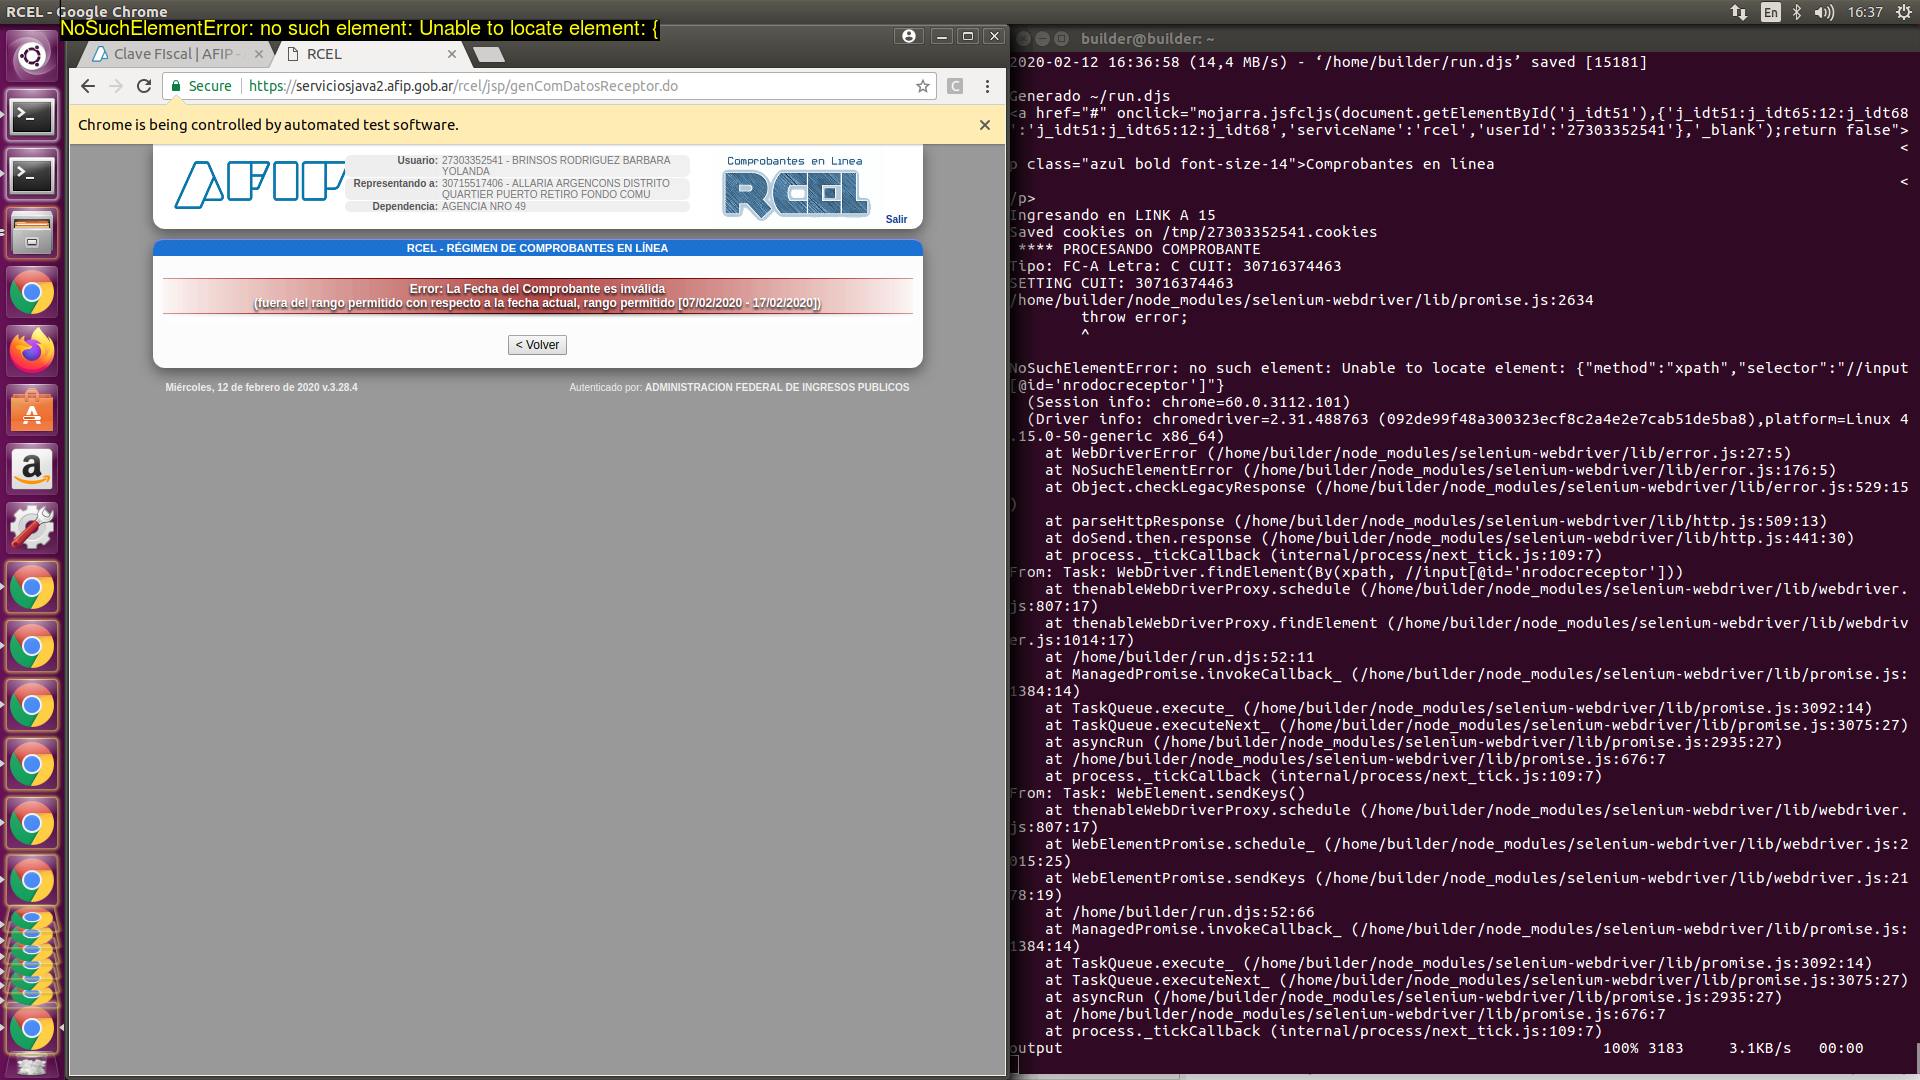Bookmark the page with the star icon
1920x1080 pixels.
(x=923, y=86)
